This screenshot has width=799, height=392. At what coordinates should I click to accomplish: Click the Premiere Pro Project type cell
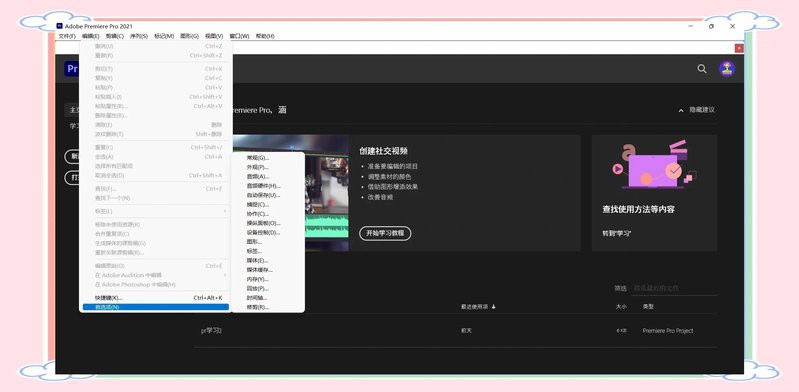668,331
